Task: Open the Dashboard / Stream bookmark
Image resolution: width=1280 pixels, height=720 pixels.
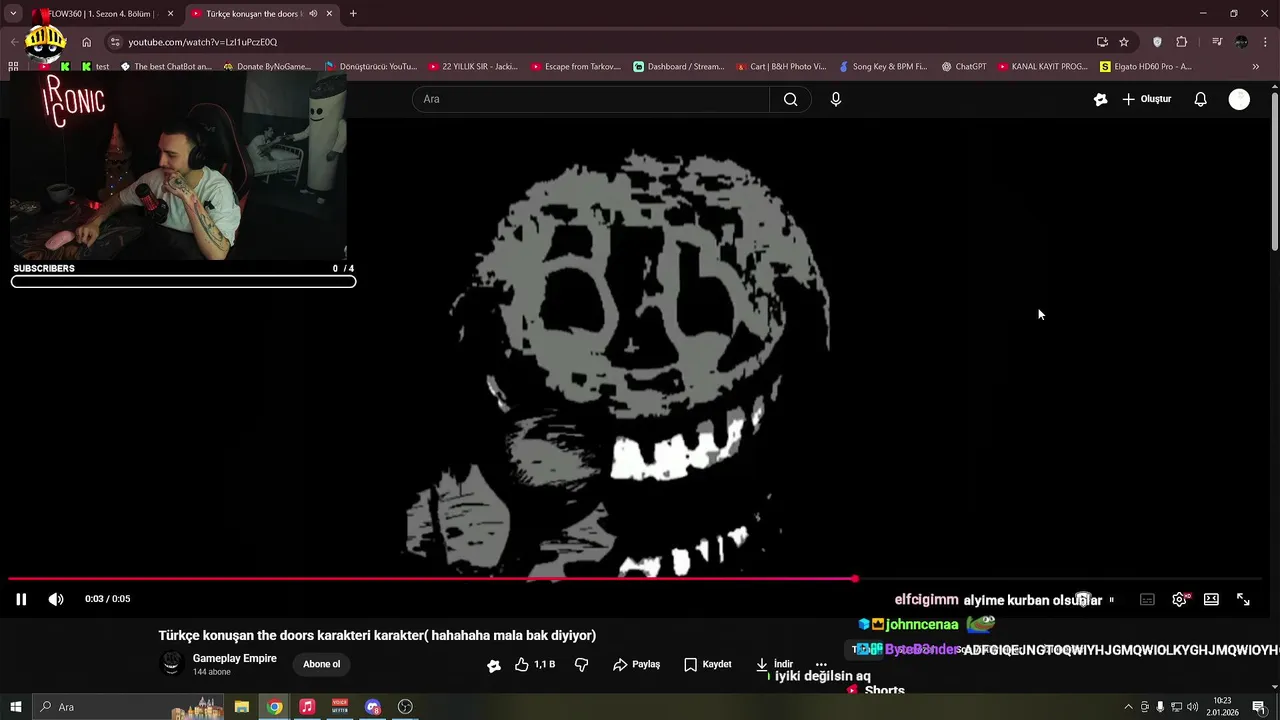Action: 679,67
